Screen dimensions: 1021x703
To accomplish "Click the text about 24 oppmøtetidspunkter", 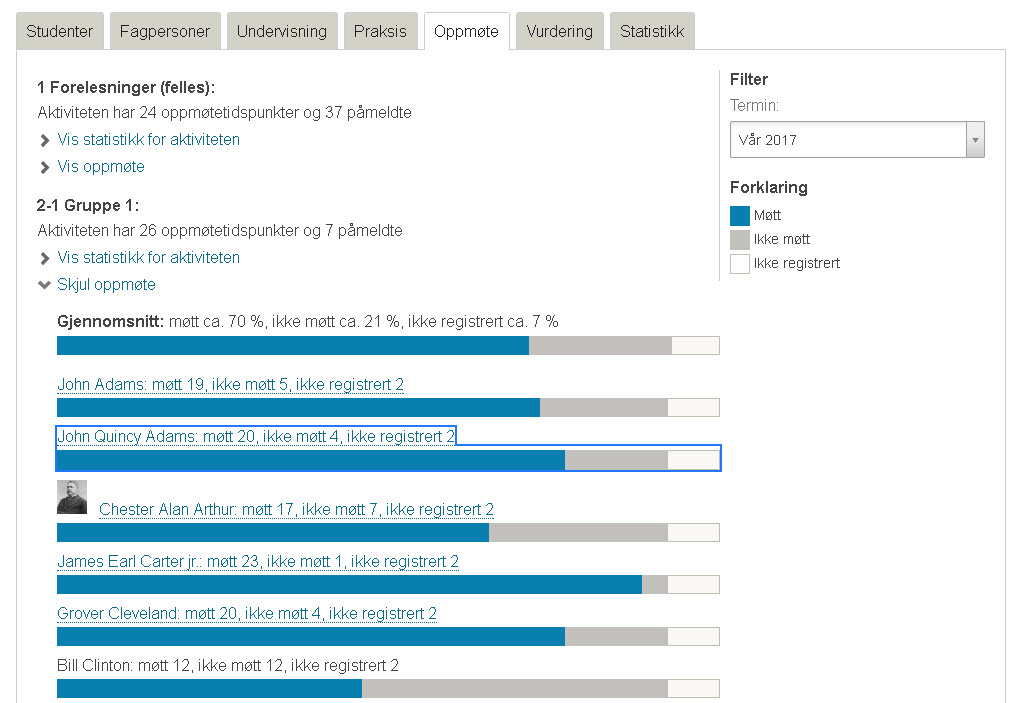I will (x=225, y=113).
